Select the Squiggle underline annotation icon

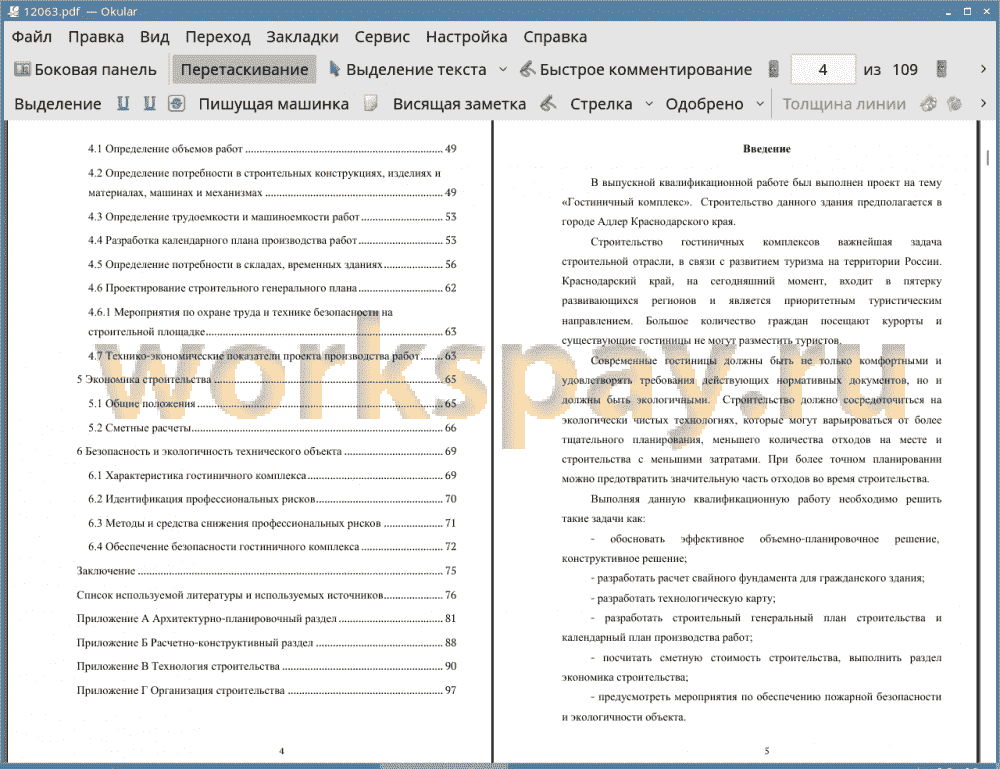pyautogui.click(x=149, y=103)
